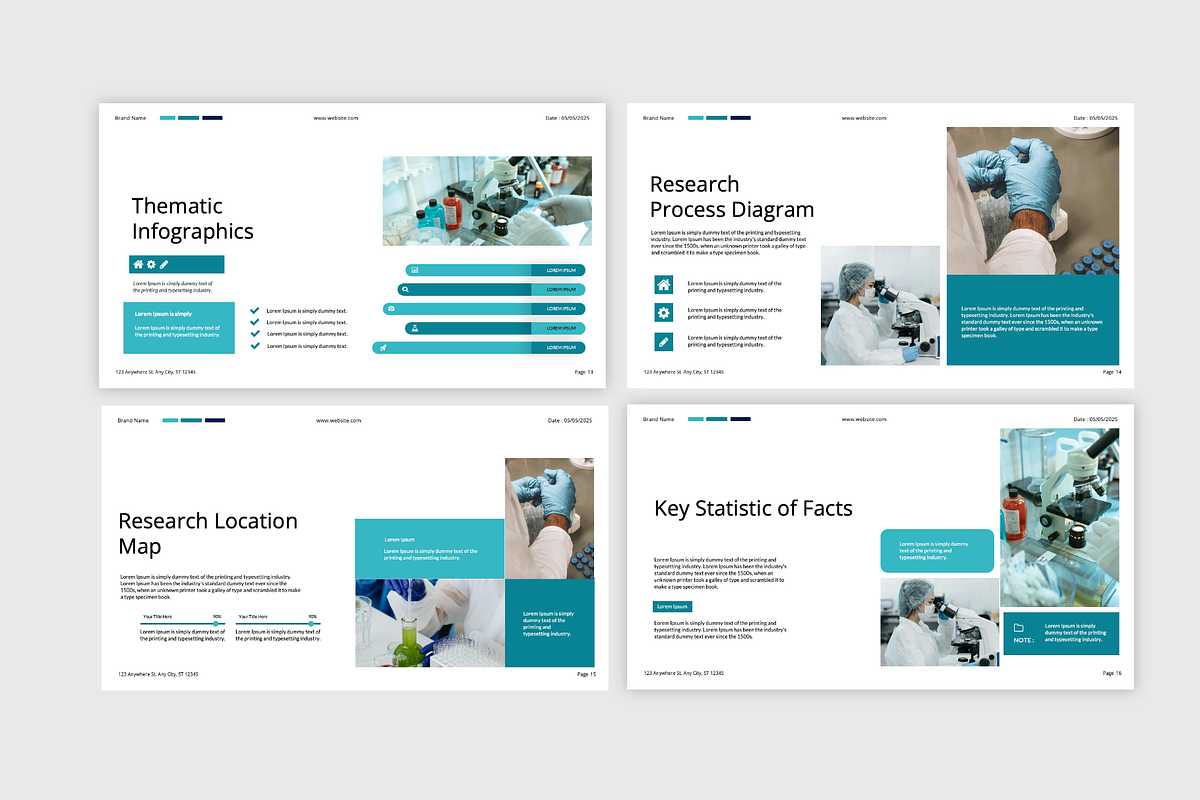Select the flask icon on the infographic bar
The height and width of the screenshot is (800, 1200).
pyautogui.click(x=414, y=328)
